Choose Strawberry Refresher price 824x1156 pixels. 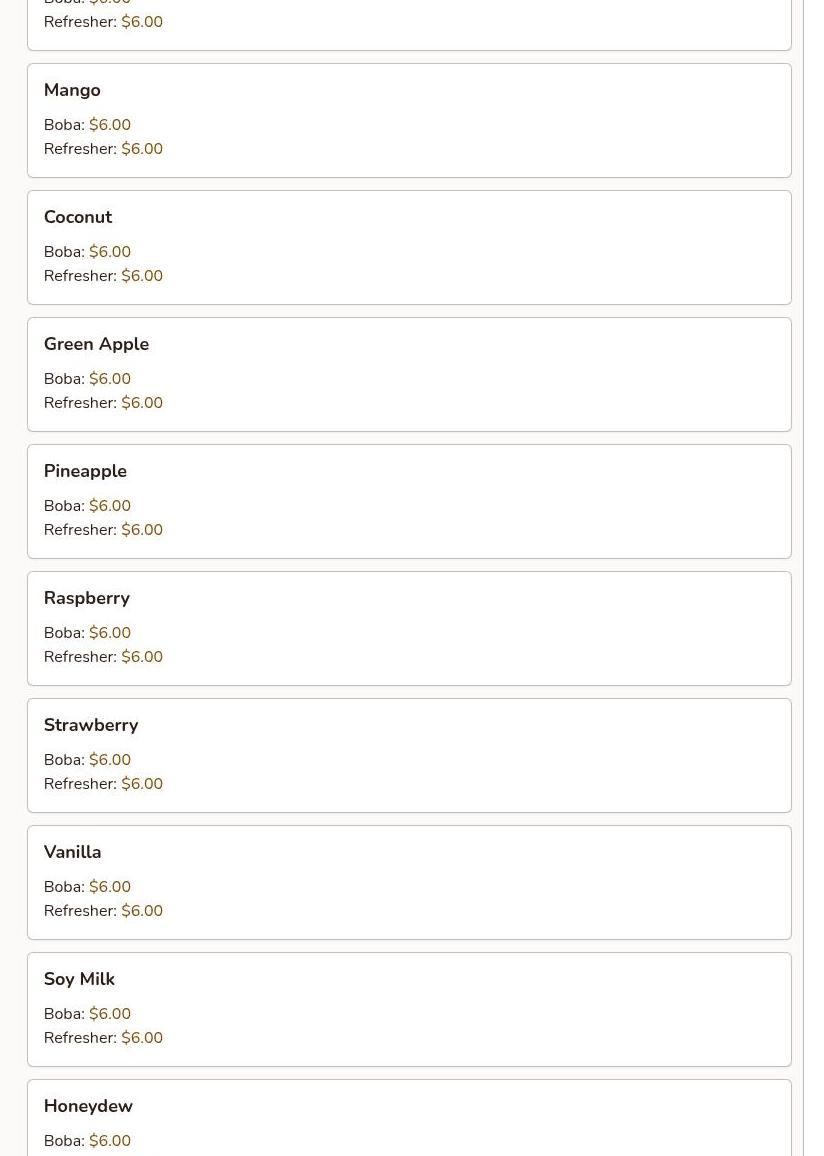[x=142, y=784]
